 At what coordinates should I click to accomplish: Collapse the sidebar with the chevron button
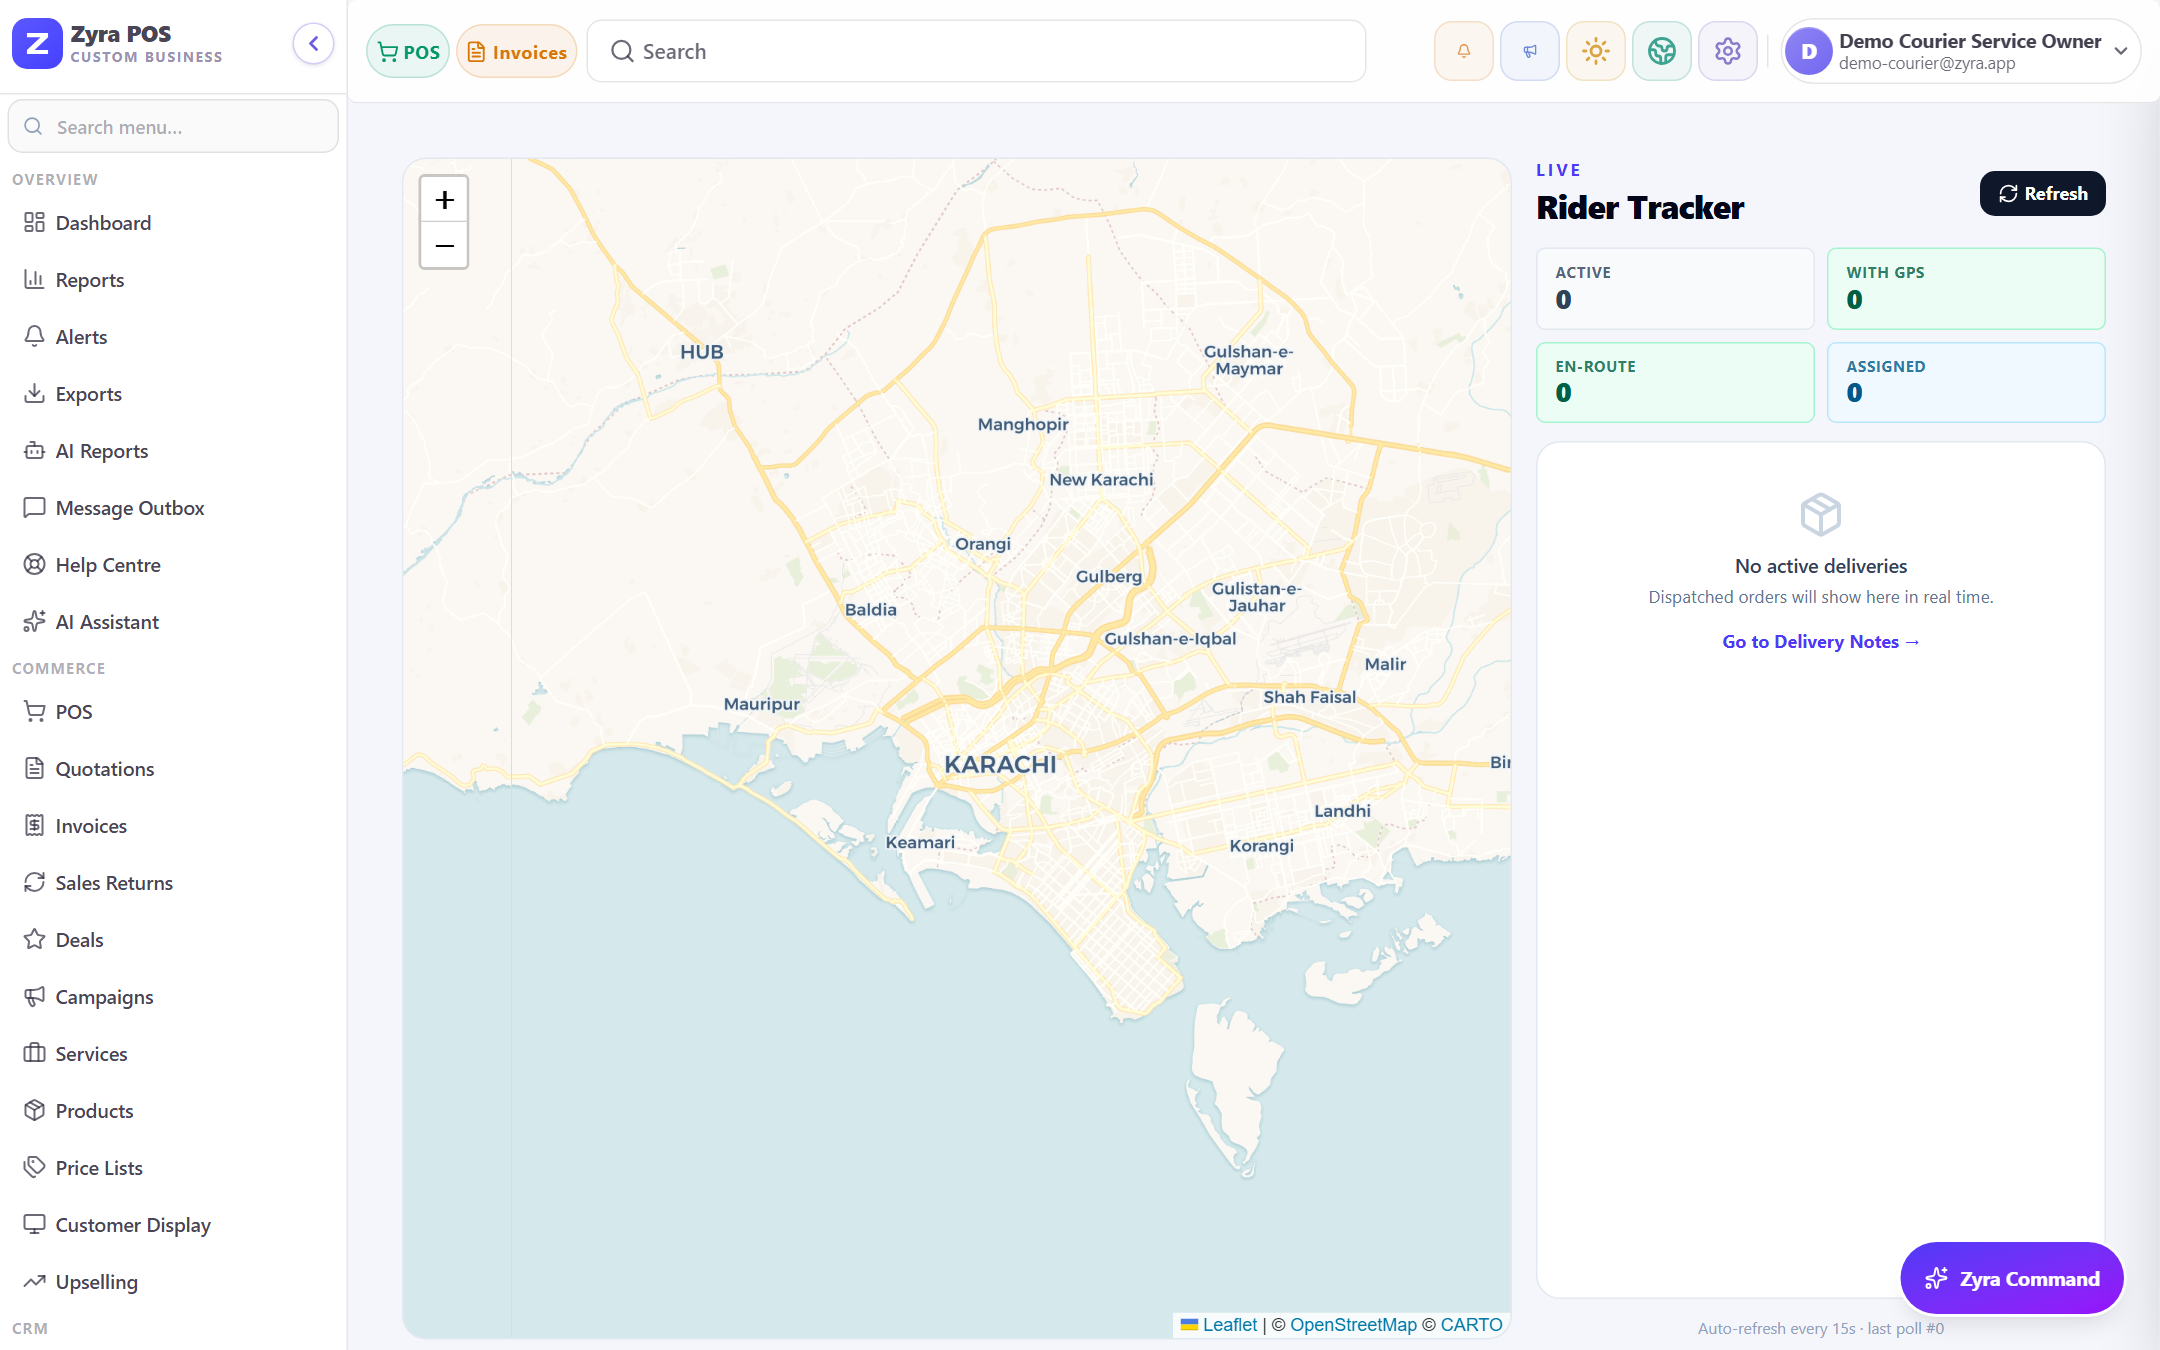click(313, 44)
